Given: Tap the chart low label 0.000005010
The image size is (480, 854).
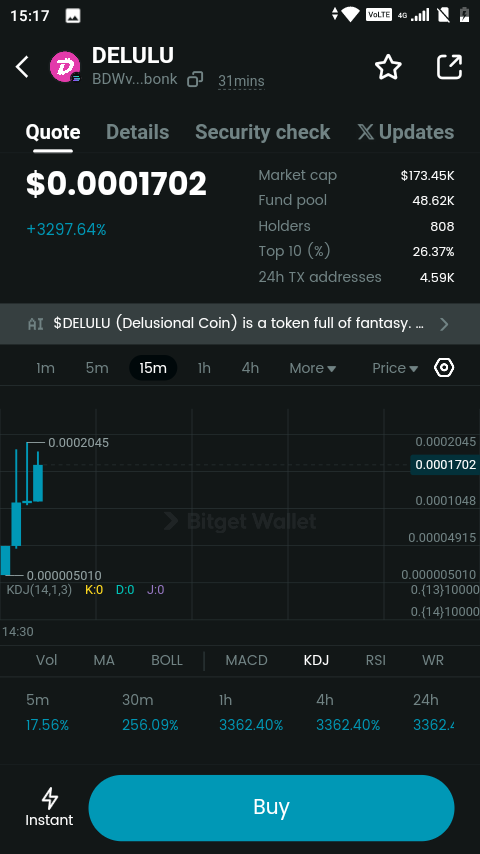Looking at the screenshot, I should click(64, 576).
